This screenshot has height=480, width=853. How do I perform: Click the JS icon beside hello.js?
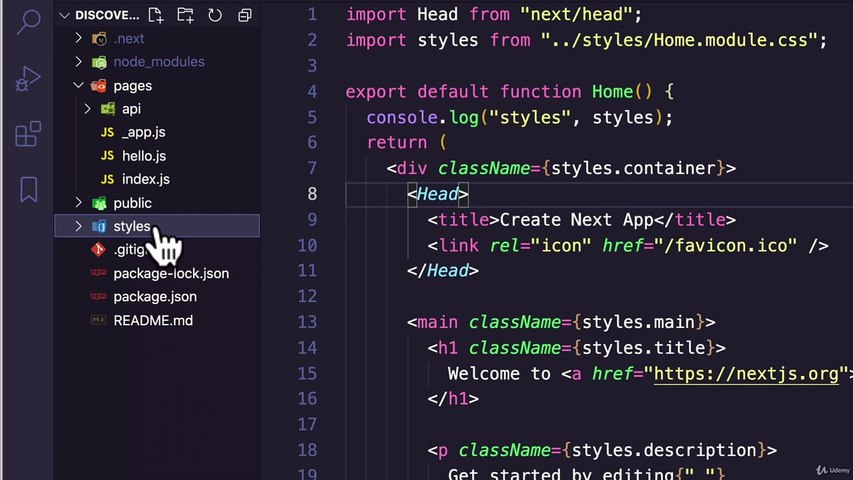107,156
